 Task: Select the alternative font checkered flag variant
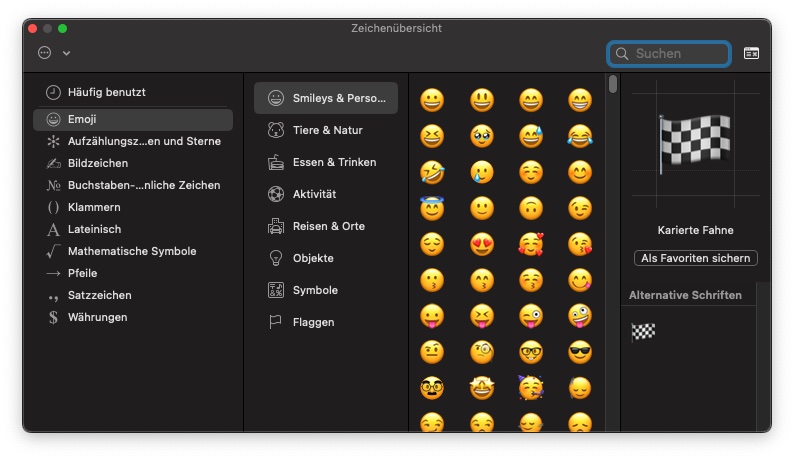643,331
